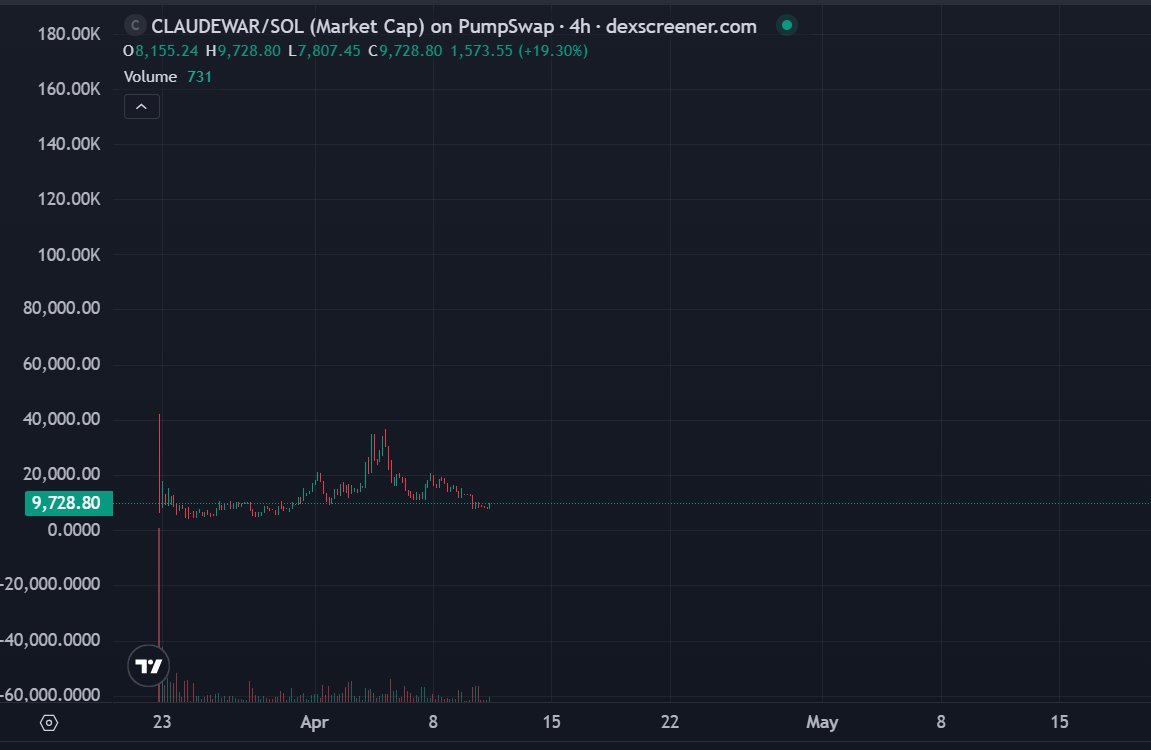
Task: Click the 180.00K price axis label
Action: (69, 34)
